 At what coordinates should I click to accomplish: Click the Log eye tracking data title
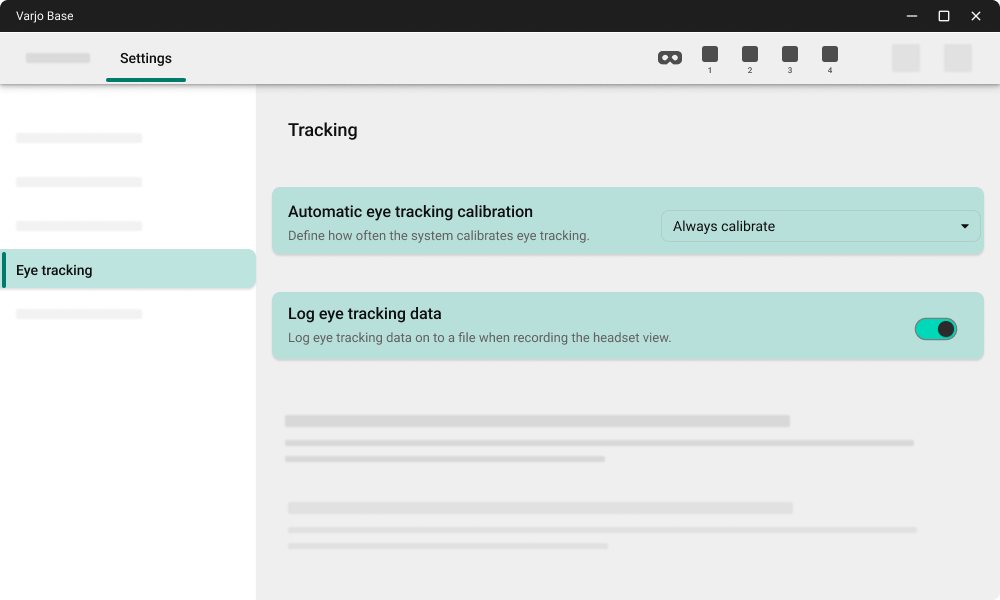[365, 314]
